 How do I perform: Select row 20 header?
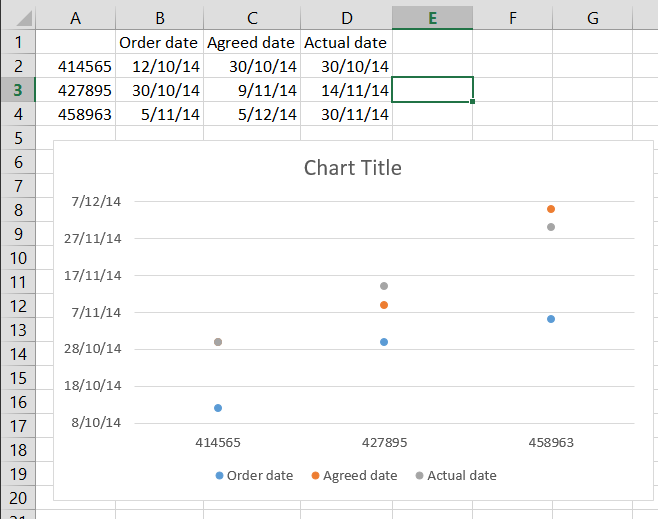click(18, 498)
